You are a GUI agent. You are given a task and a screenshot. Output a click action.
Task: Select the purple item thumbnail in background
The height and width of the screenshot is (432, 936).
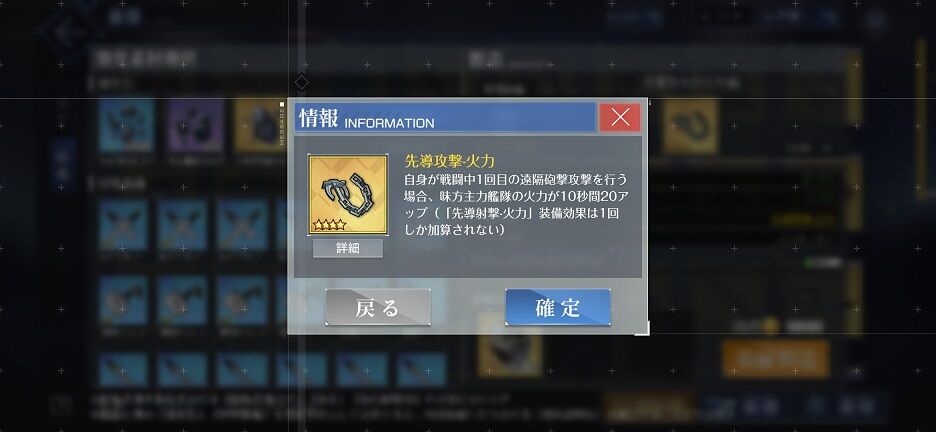tap(195, 126)
